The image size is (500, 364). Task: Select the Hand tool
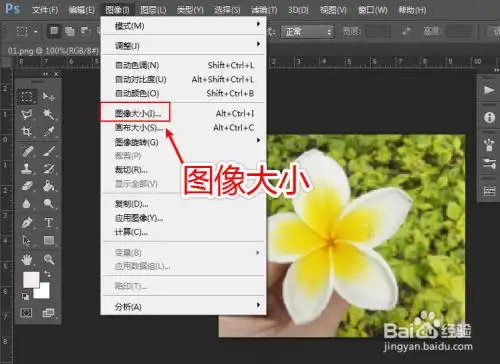27,259
